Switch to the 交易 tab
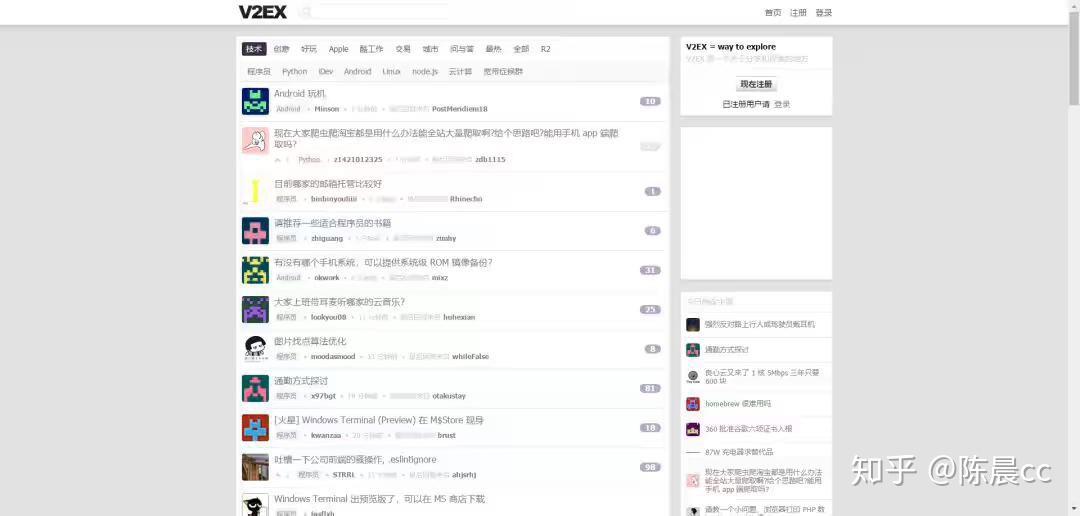Image resolution: width=1080 pixels, height=516 pixels. (403, 49)
